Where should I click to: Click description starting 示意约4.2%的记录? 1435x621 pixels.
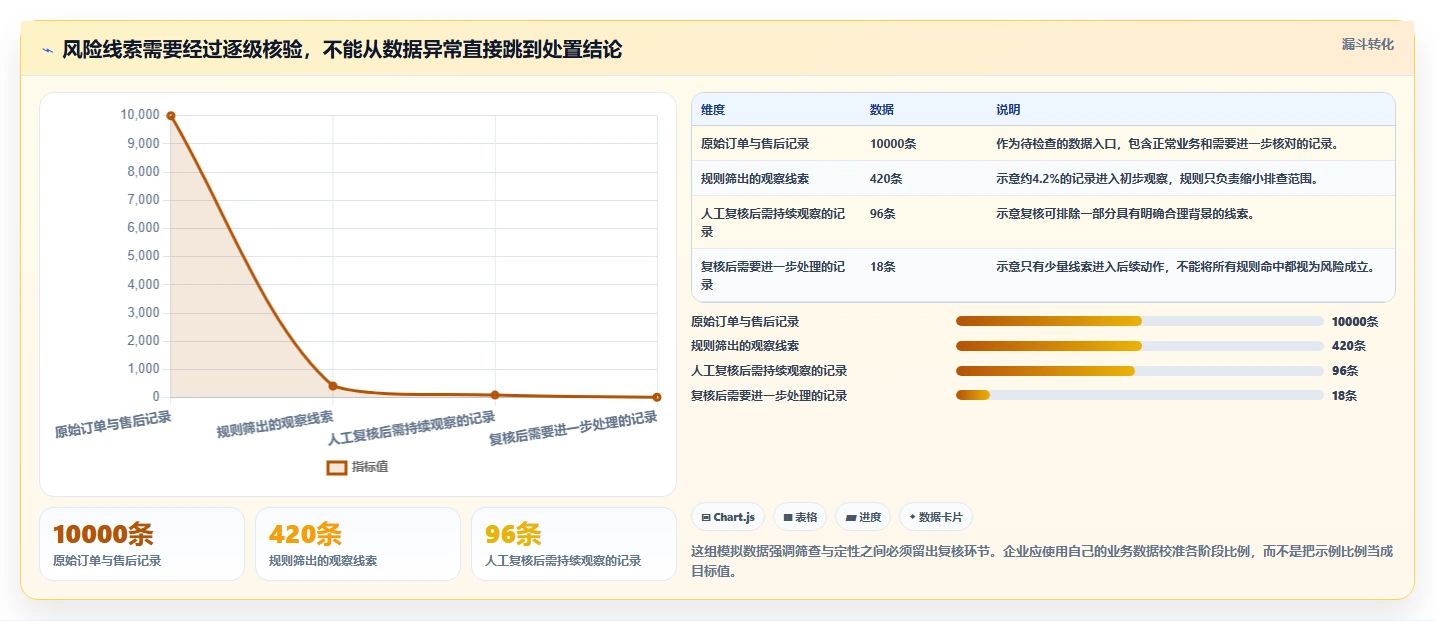pos(1157,179)
